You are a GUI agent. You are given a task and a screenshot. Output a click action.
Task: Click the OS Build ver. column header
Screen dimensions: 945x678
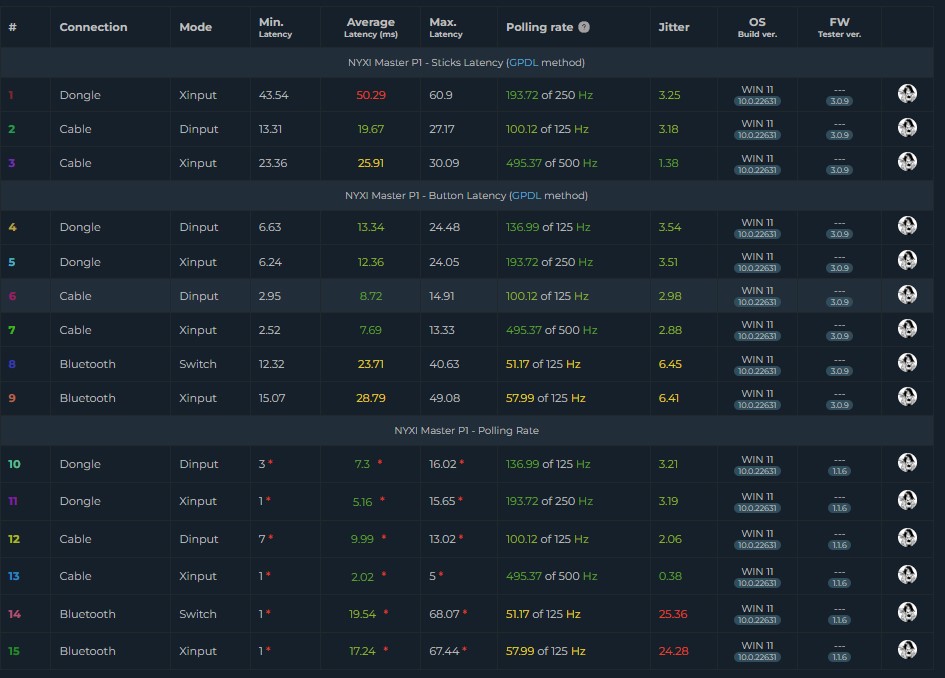click(757, 27)
